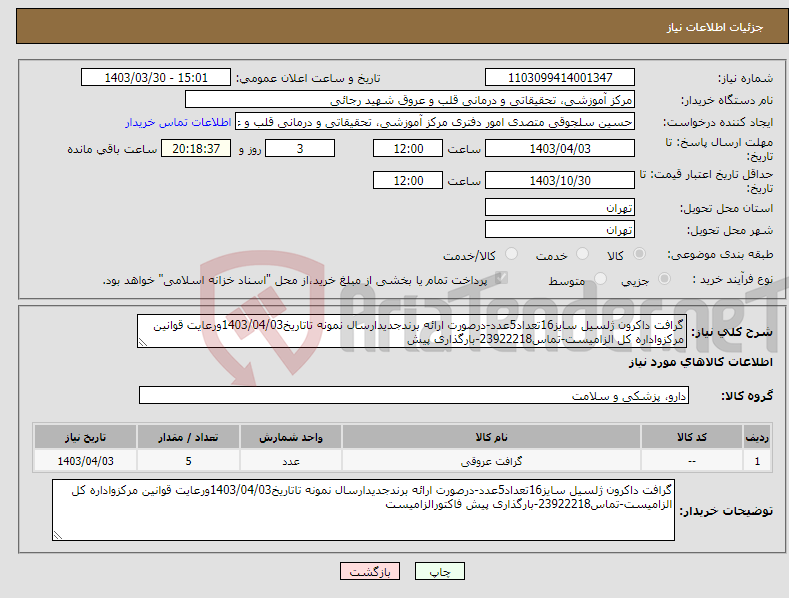Click the گرافت عروقی item name cell
Screen dimensions: 789x598
click(x=491, y=461)
